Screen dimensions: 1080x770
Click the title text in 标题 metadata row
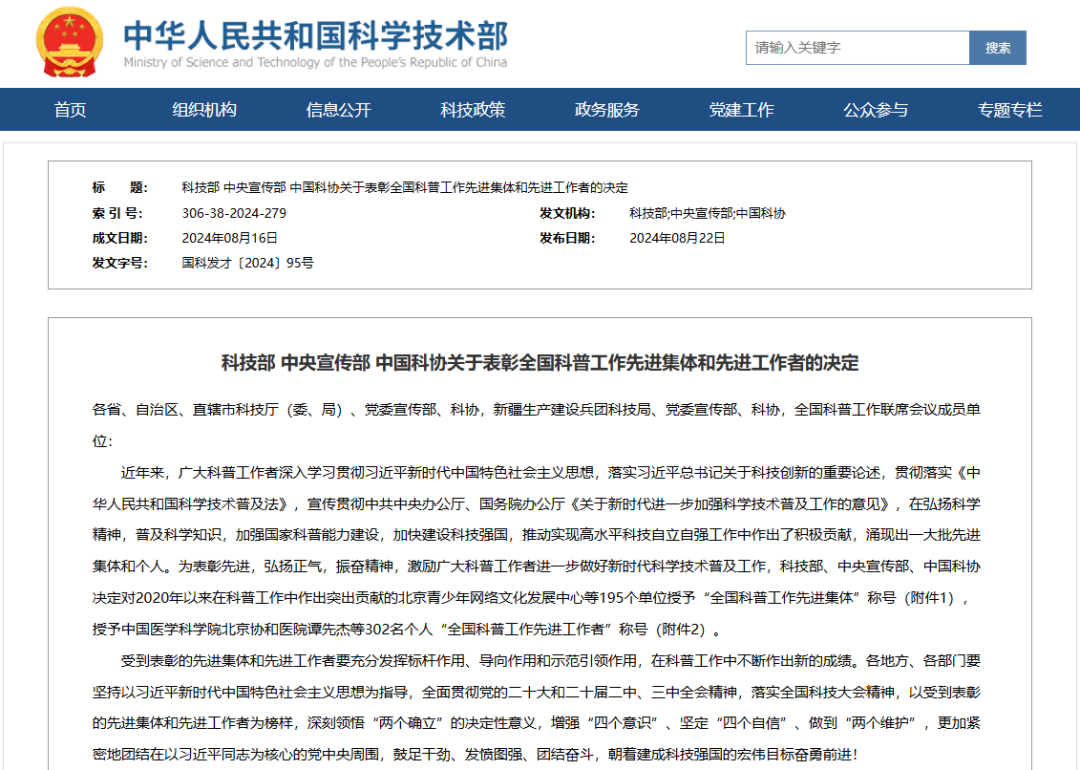point(405,188)
